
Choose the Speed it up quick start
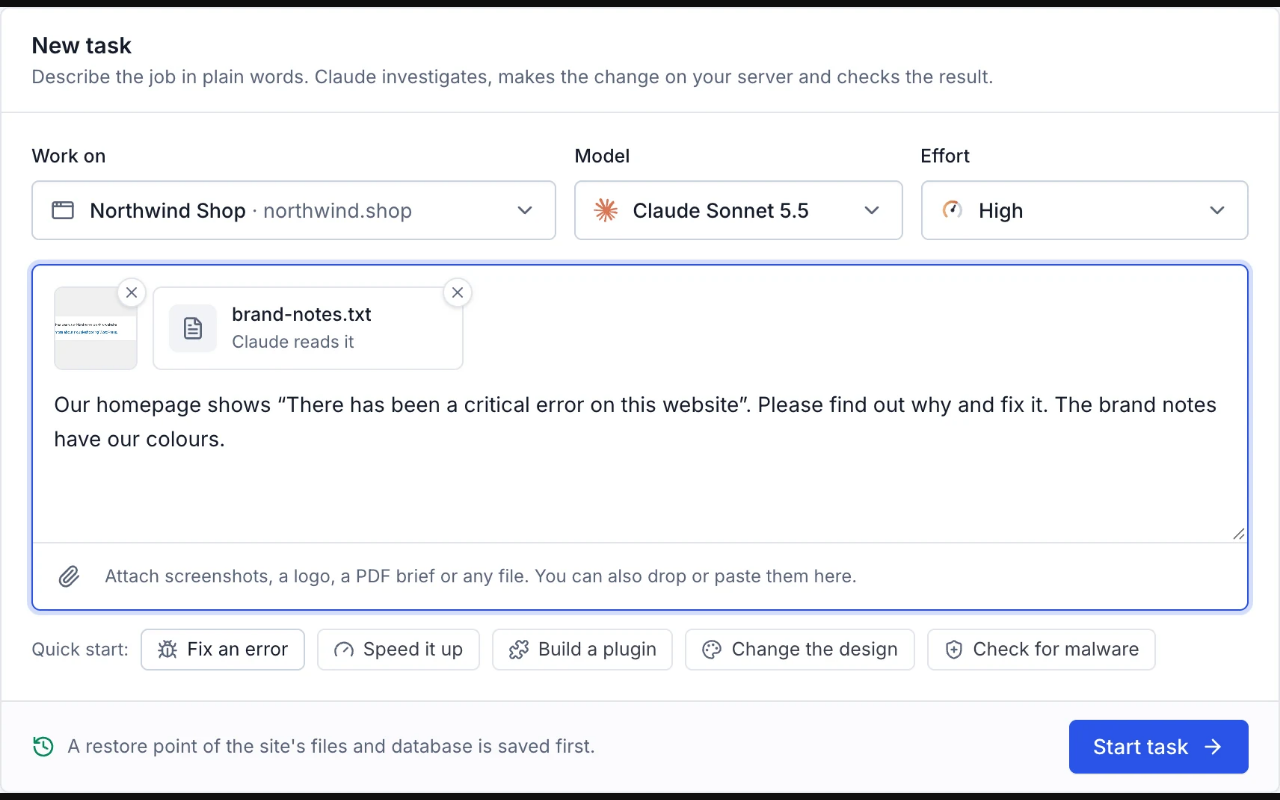398,649
